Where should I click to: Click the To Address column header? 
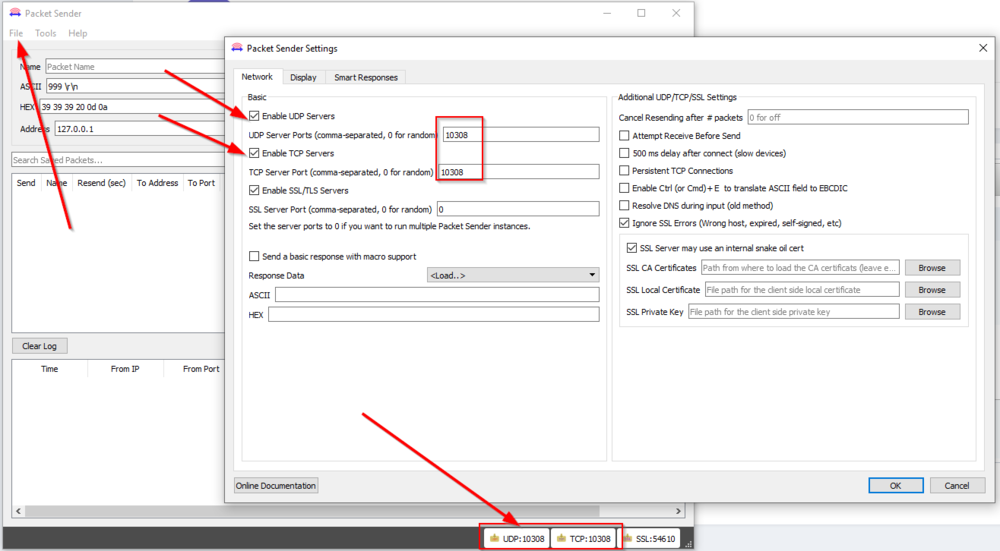click(158, 182)
